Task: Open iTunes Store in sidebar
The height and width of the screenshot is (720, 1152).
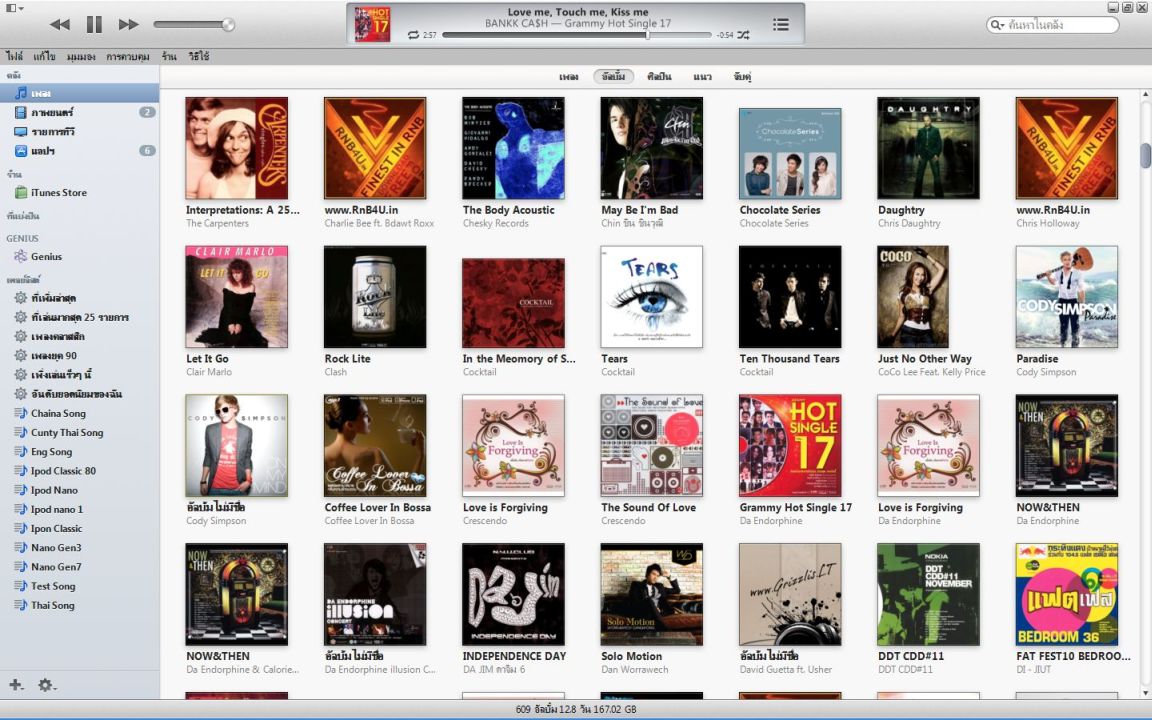Action: click(x=79, y=192)
